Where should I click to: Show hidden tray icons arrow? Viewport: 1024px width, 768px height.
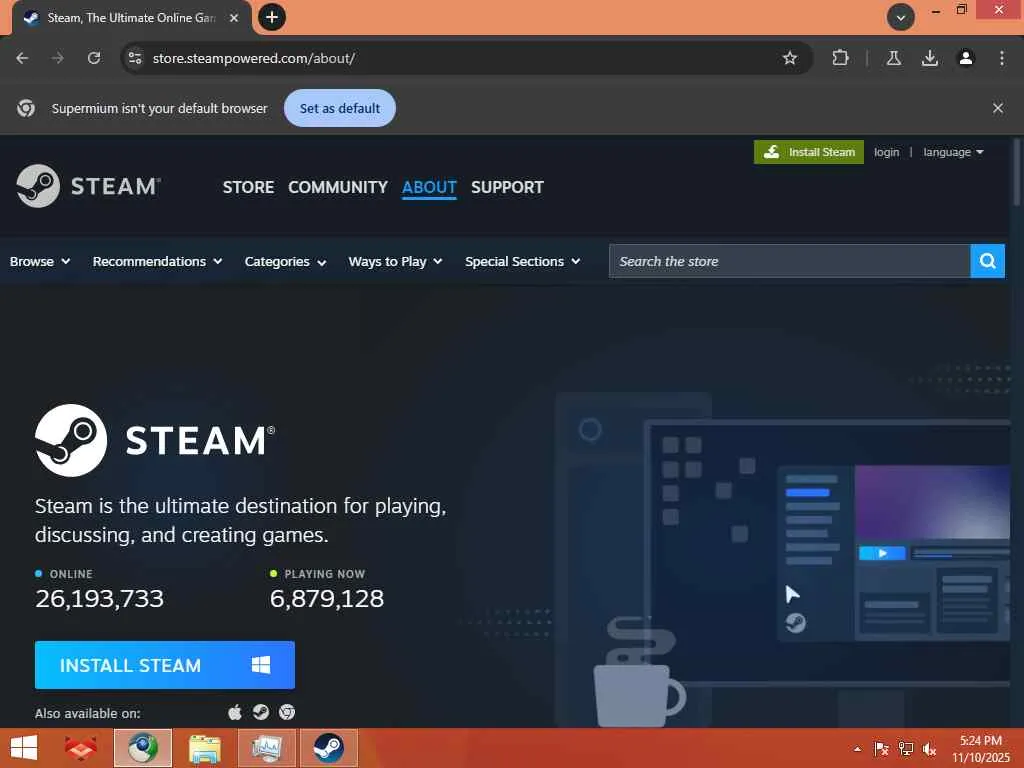857,749
